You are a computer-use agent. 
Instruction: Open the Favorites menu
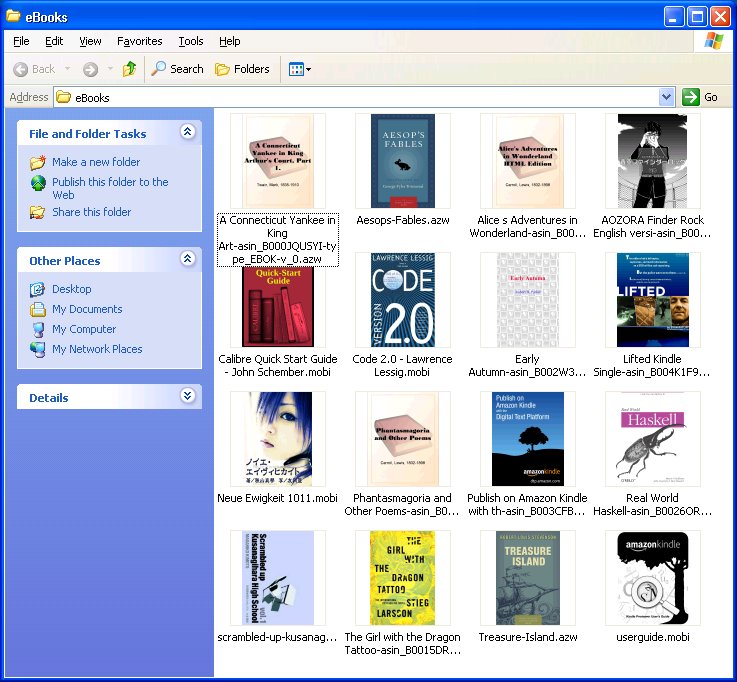click(139, 41)
